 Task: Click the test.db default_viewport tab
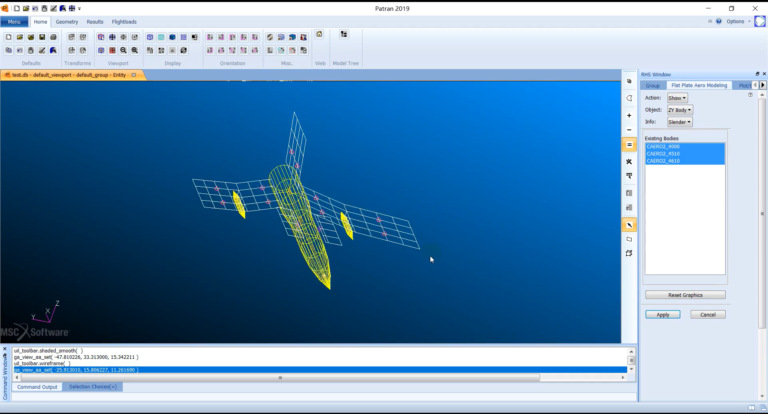pos(69,75)
